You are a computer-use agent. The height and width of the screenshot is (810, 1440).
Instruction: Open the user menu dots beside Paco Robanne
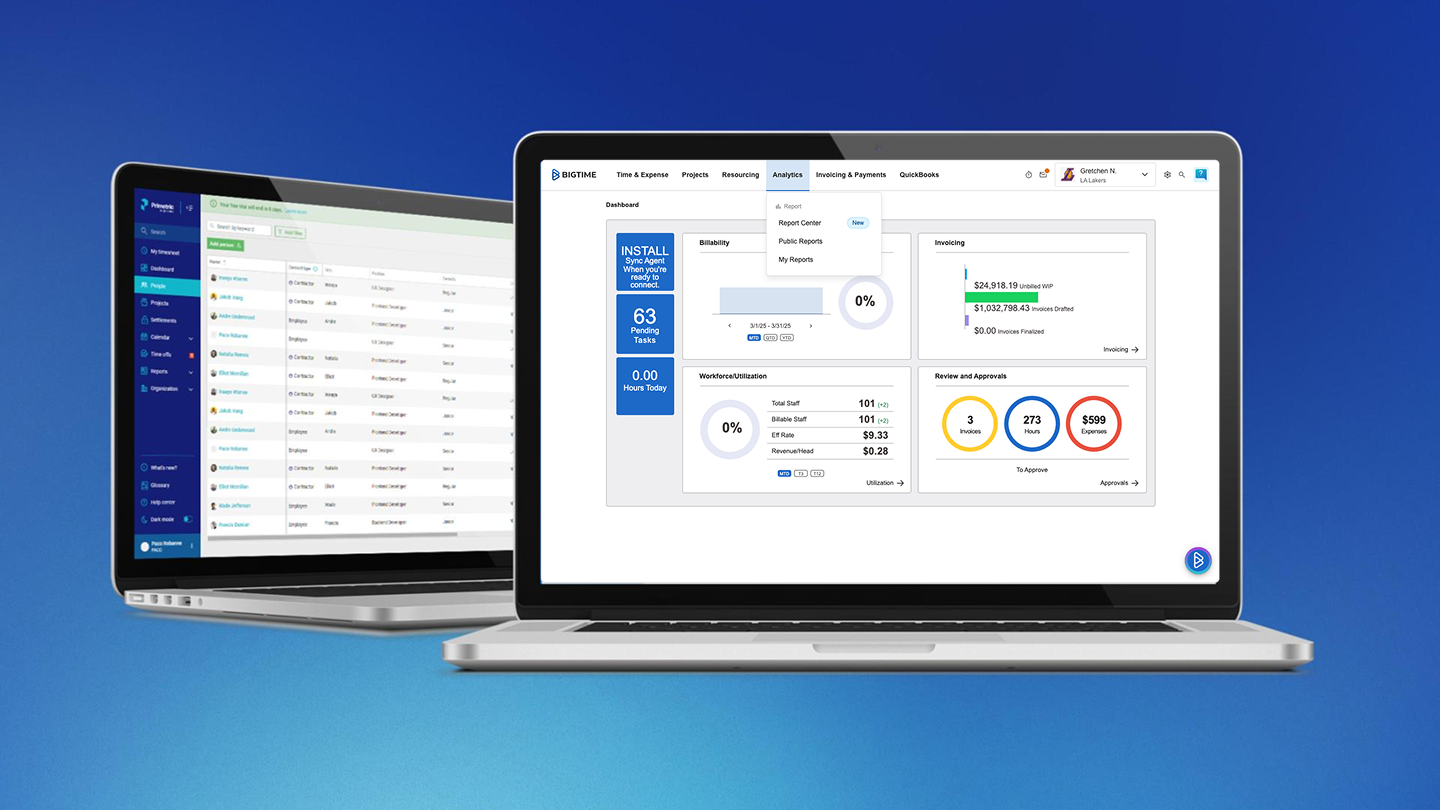pyautogui.click(x=193, y=547)
